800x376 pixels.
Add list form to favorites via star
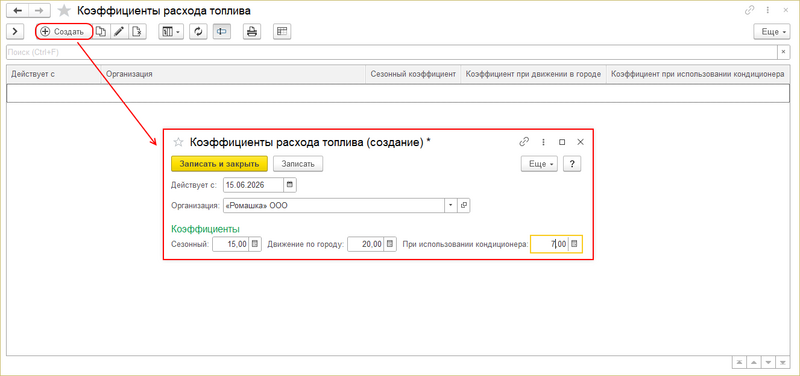(x=64, y=11)
